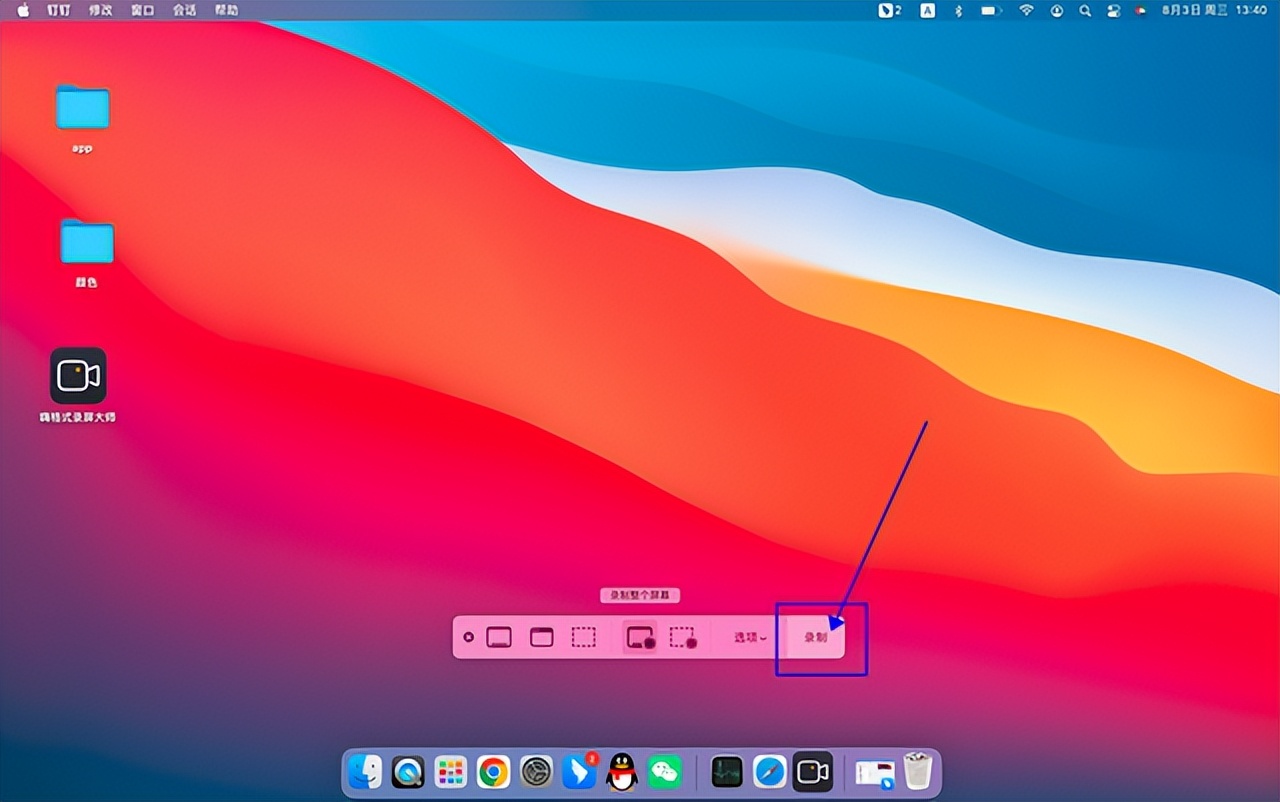Launch Google Chrome from the Dock
Viewport: 1280px width, 802px height.
(493, 771)
